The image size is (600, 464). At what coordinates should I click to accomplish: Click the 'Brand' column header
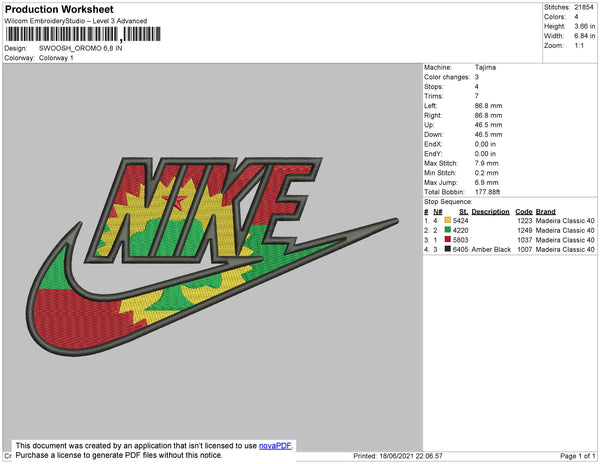pyautogui.click(x=546, y=212)
